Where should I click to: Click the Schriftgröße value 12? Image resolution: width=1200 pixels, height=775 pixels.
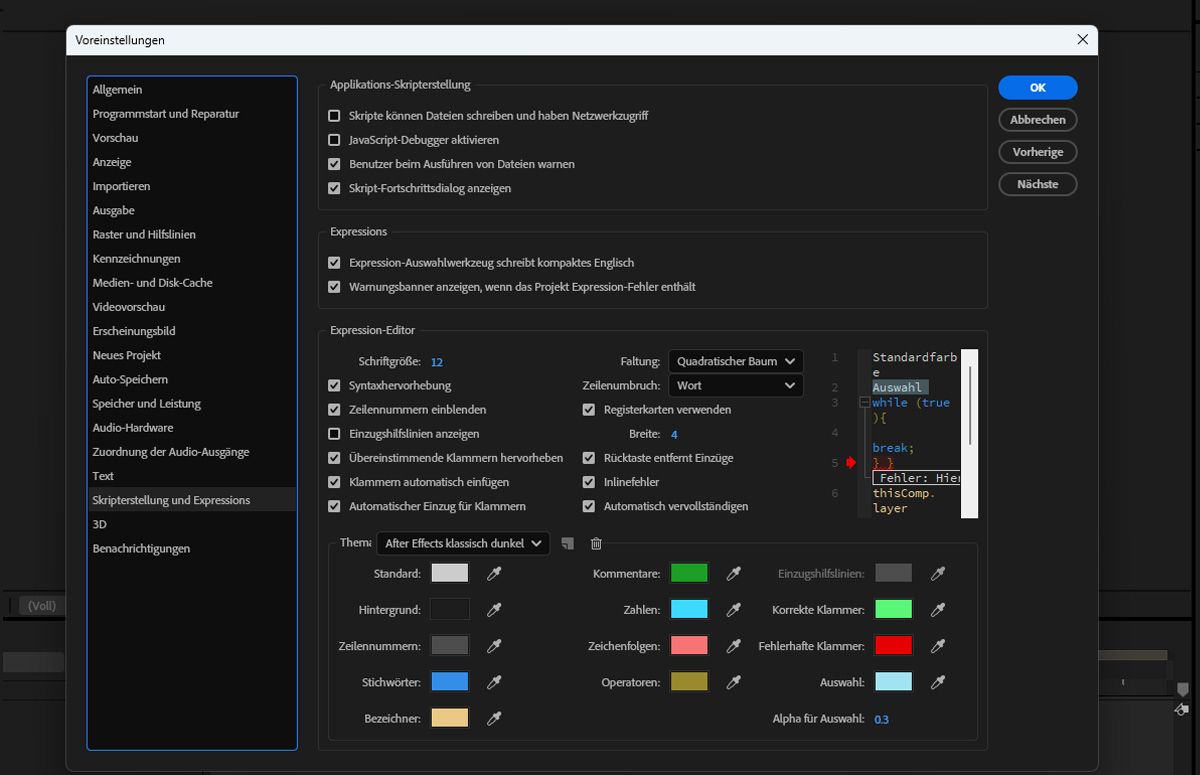pyautogui.click(x=437, y=362)
